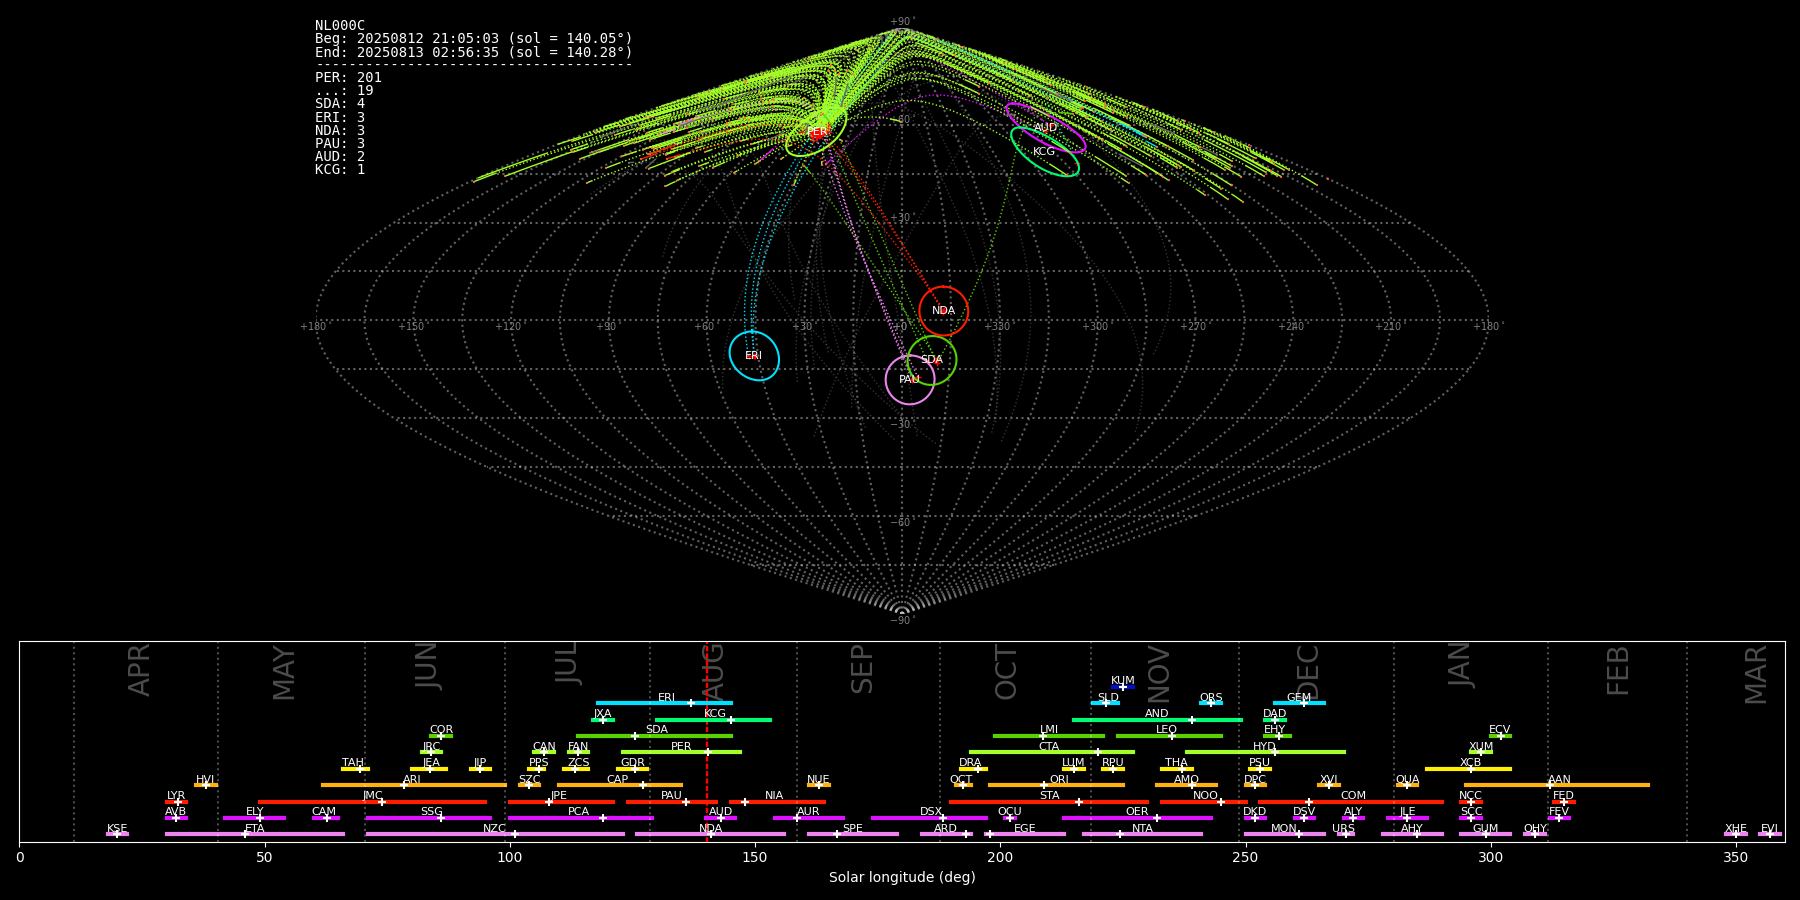The height and width of the screenshot is (900, 1800).
Task: Select the 'Beg: 20250812 21:05:03' line
Action: tap(474, 39)
